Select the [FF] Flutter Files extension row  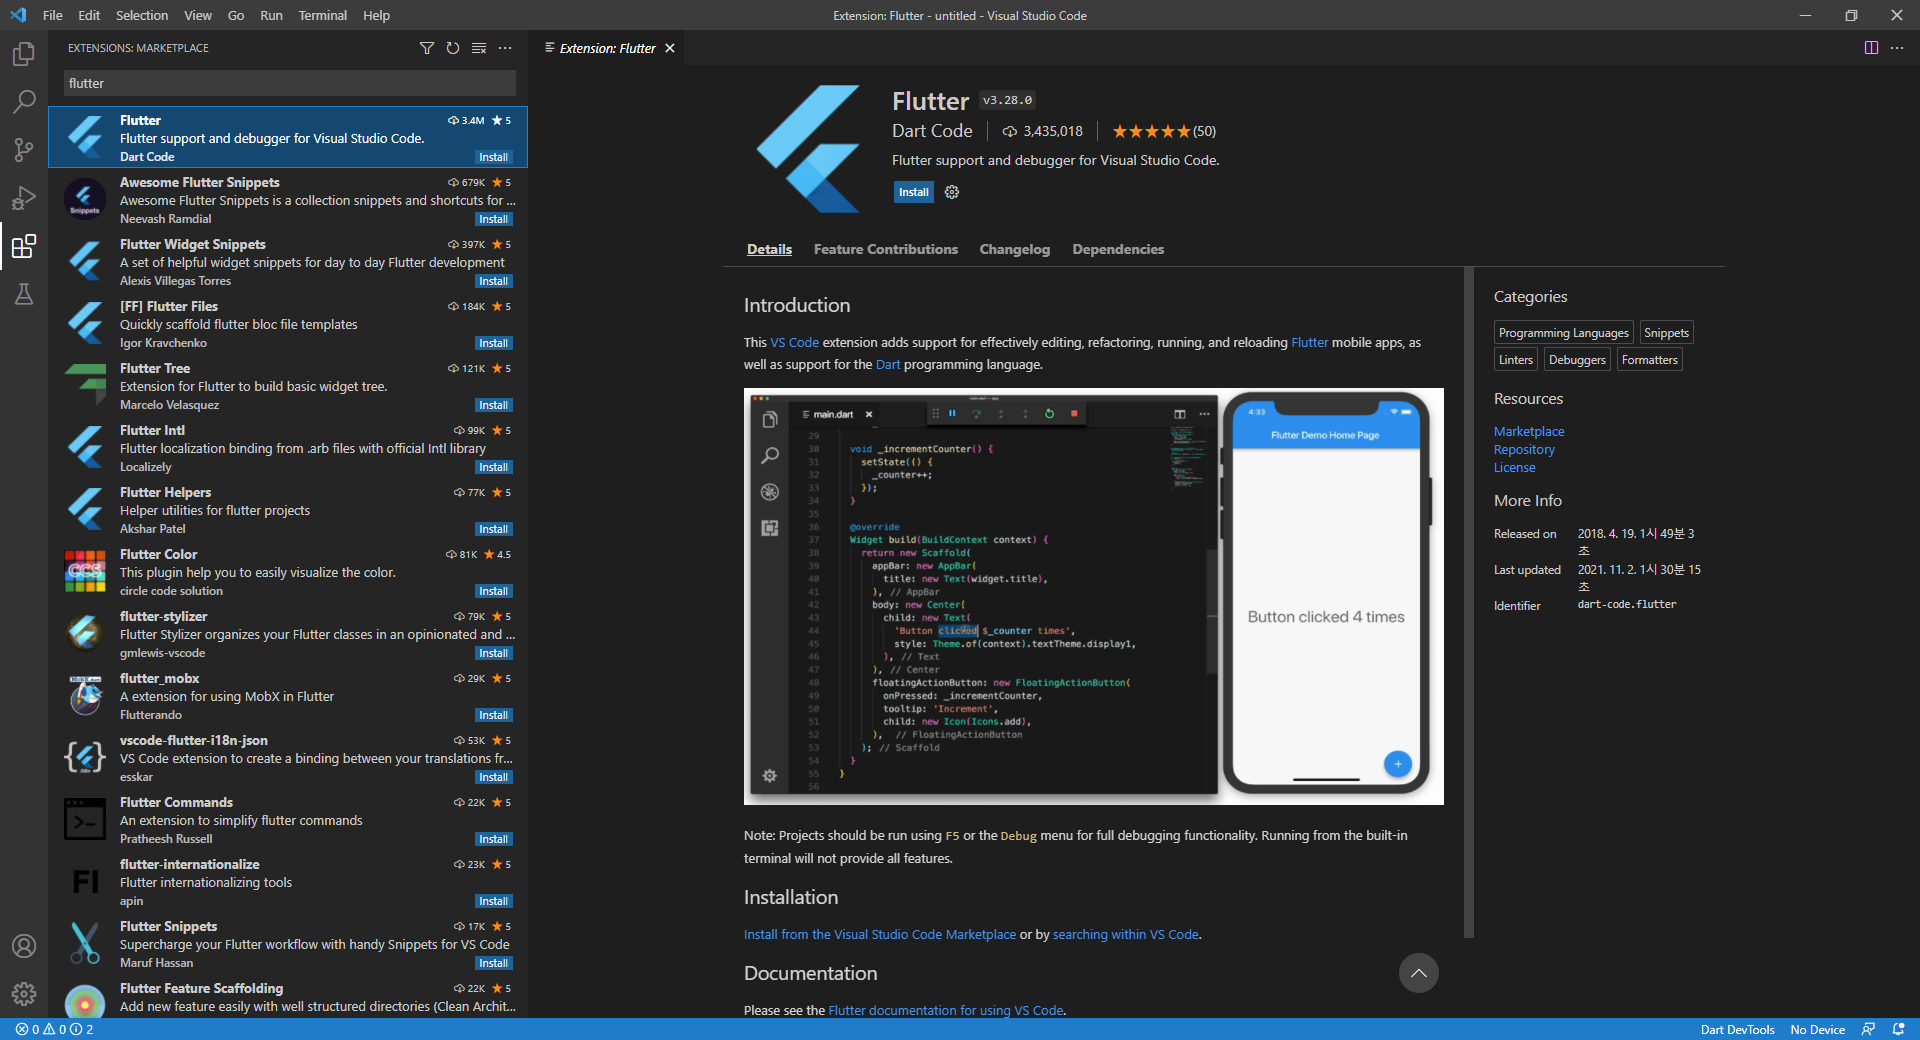coord(288,323)
